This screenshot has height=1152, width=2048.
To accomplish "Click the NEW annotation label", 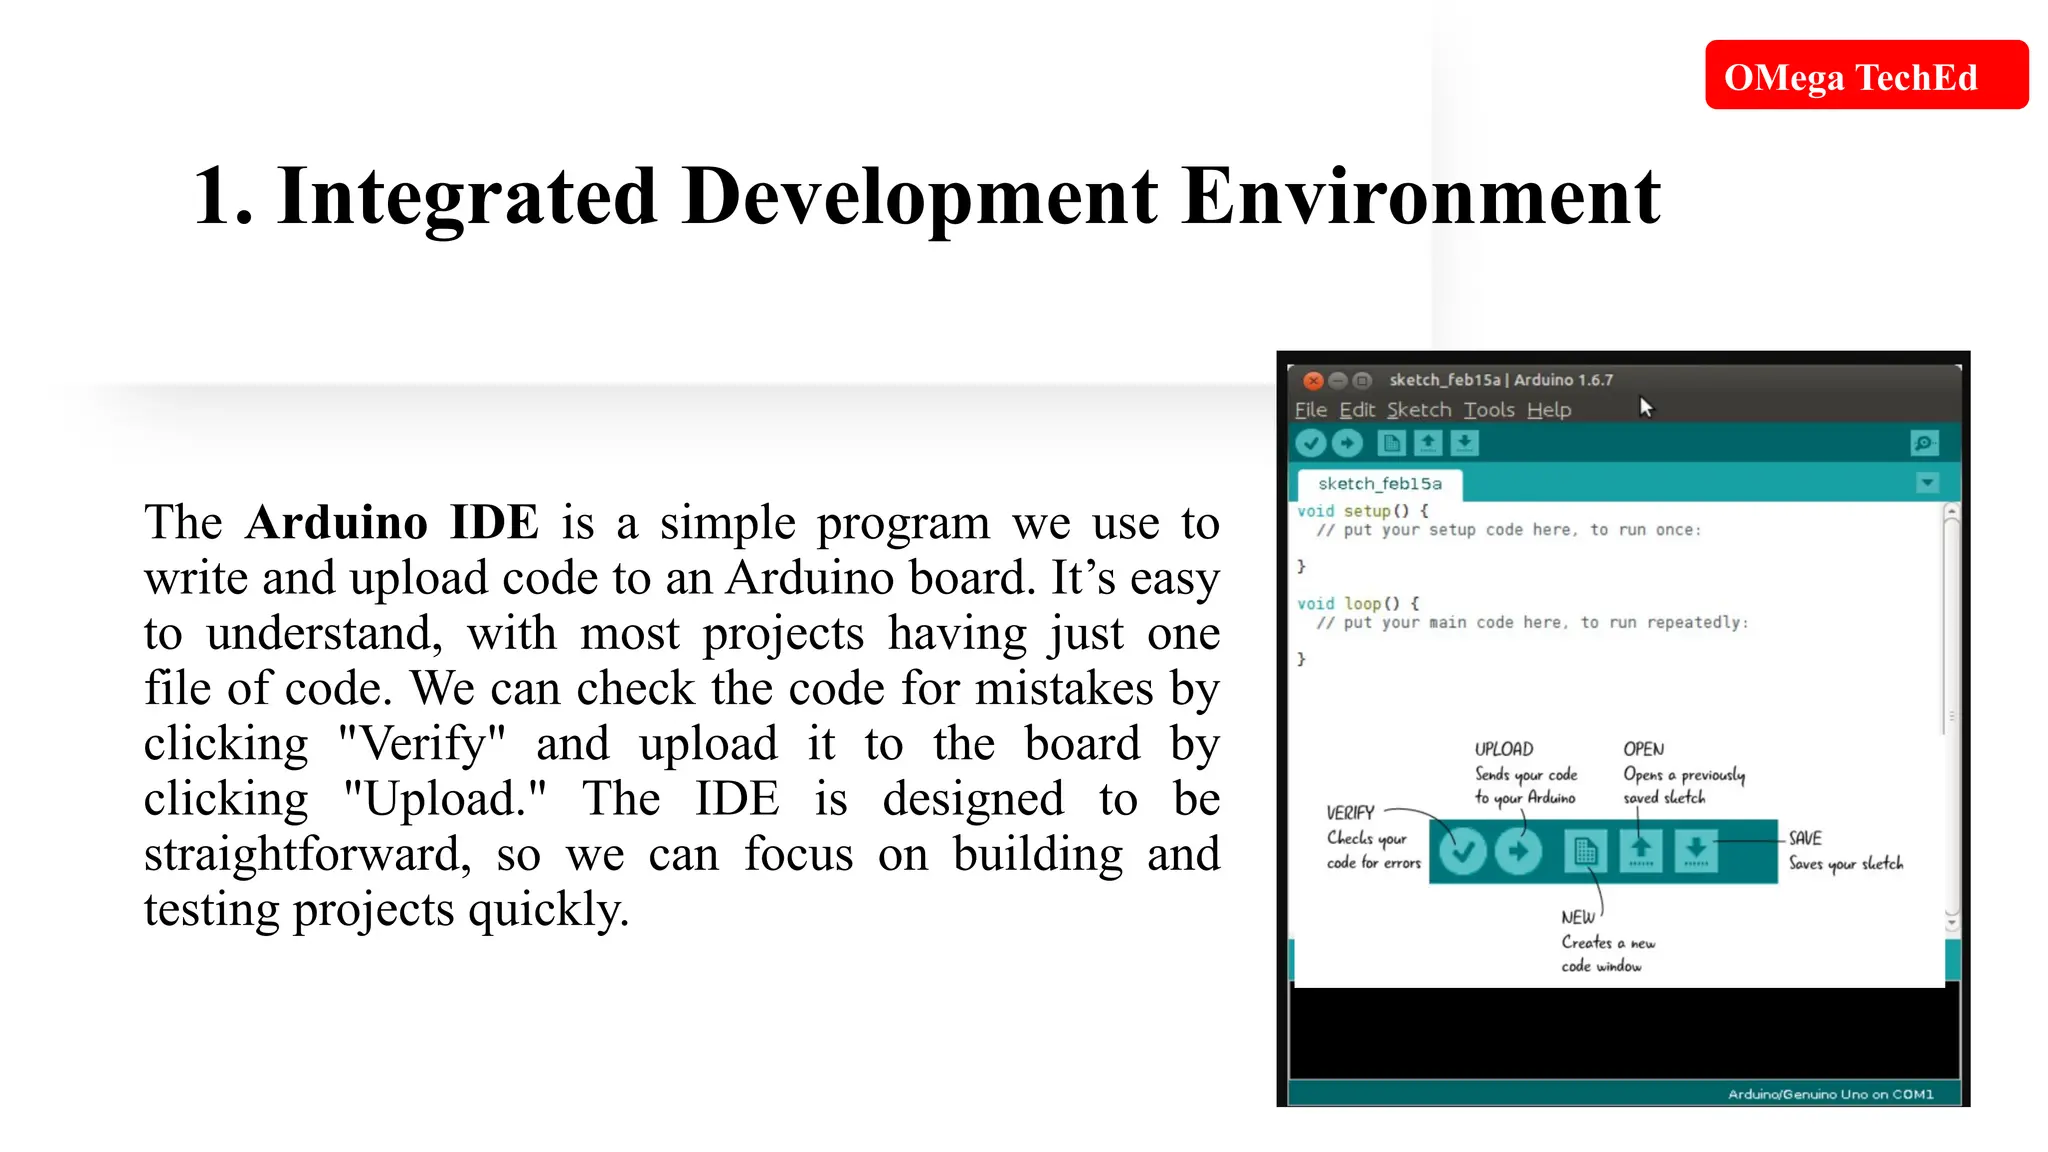I will click(1578, 917).
